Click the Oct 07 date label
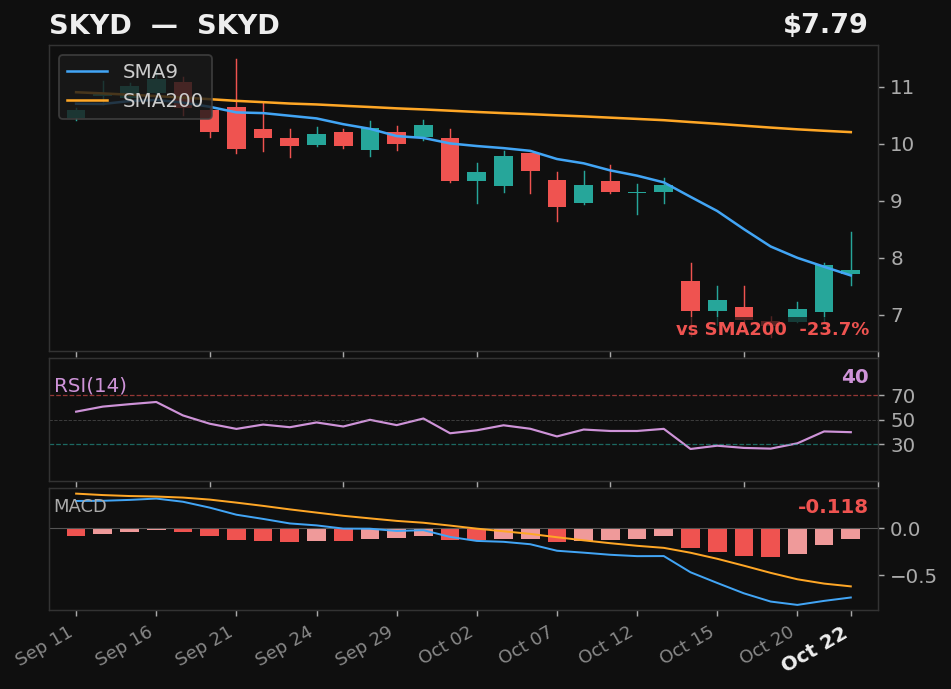This screenshot has height=689, width=951. (x=526, y=644)
